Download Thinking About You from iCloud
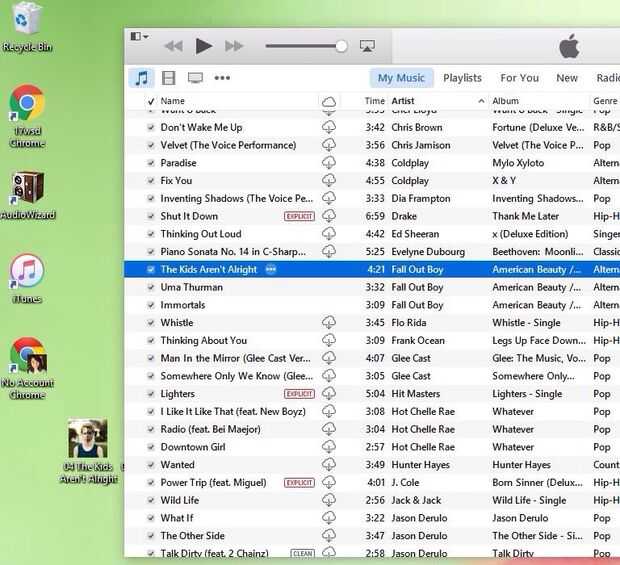Image resolution: width=620 pixels, height=565 pixels. pos(329,340)
